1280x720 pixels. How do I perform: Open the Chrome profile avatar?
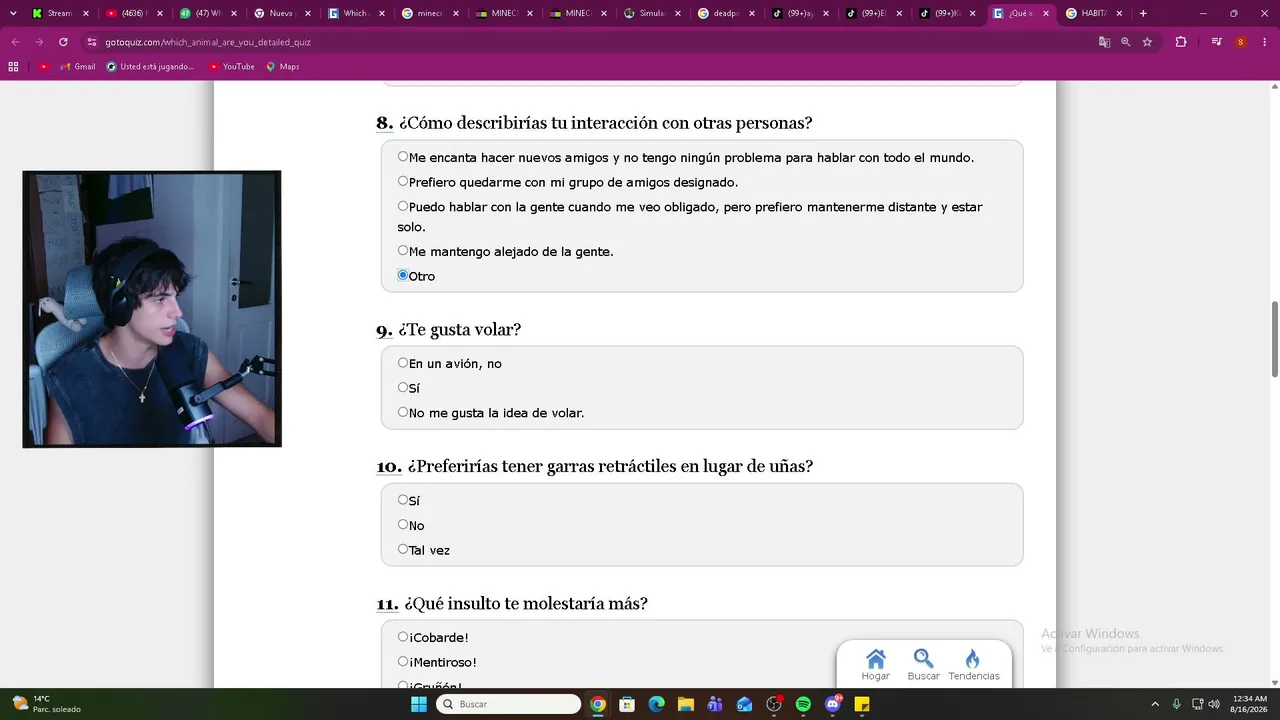(1241, 42)
